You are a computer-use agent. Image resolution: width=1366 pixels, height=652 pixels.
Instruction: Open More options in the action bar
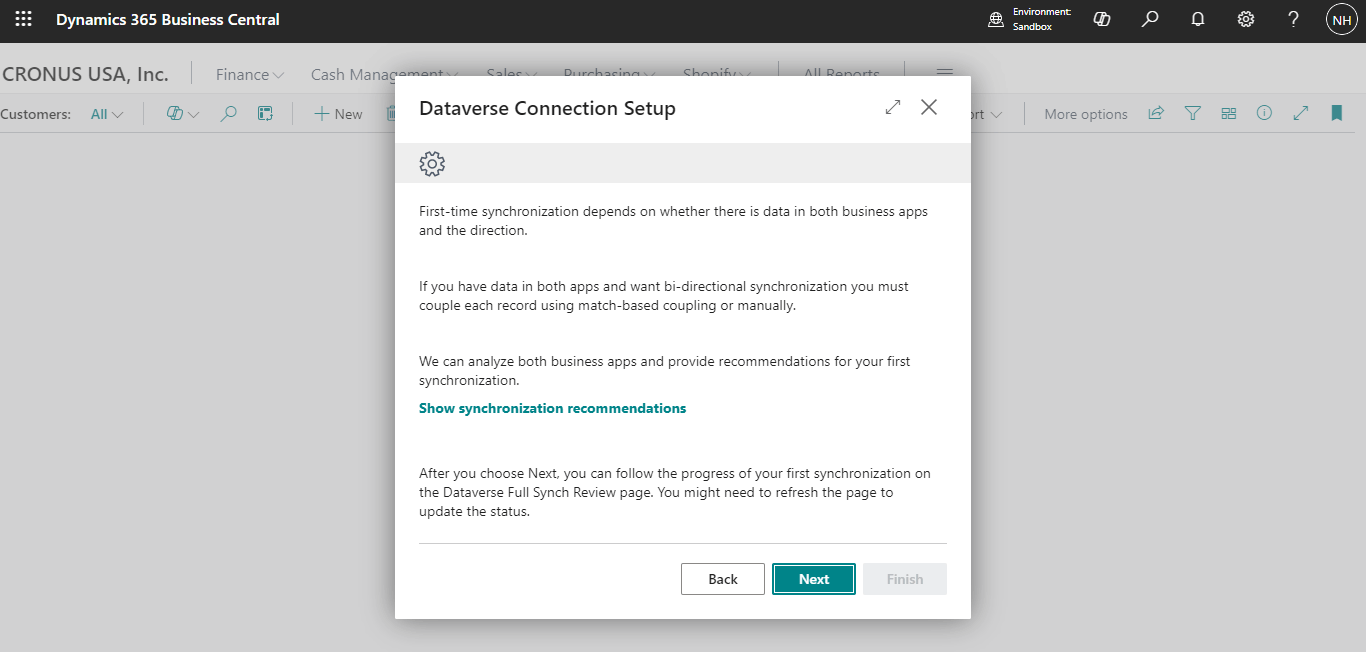[x=1085, y=114]
